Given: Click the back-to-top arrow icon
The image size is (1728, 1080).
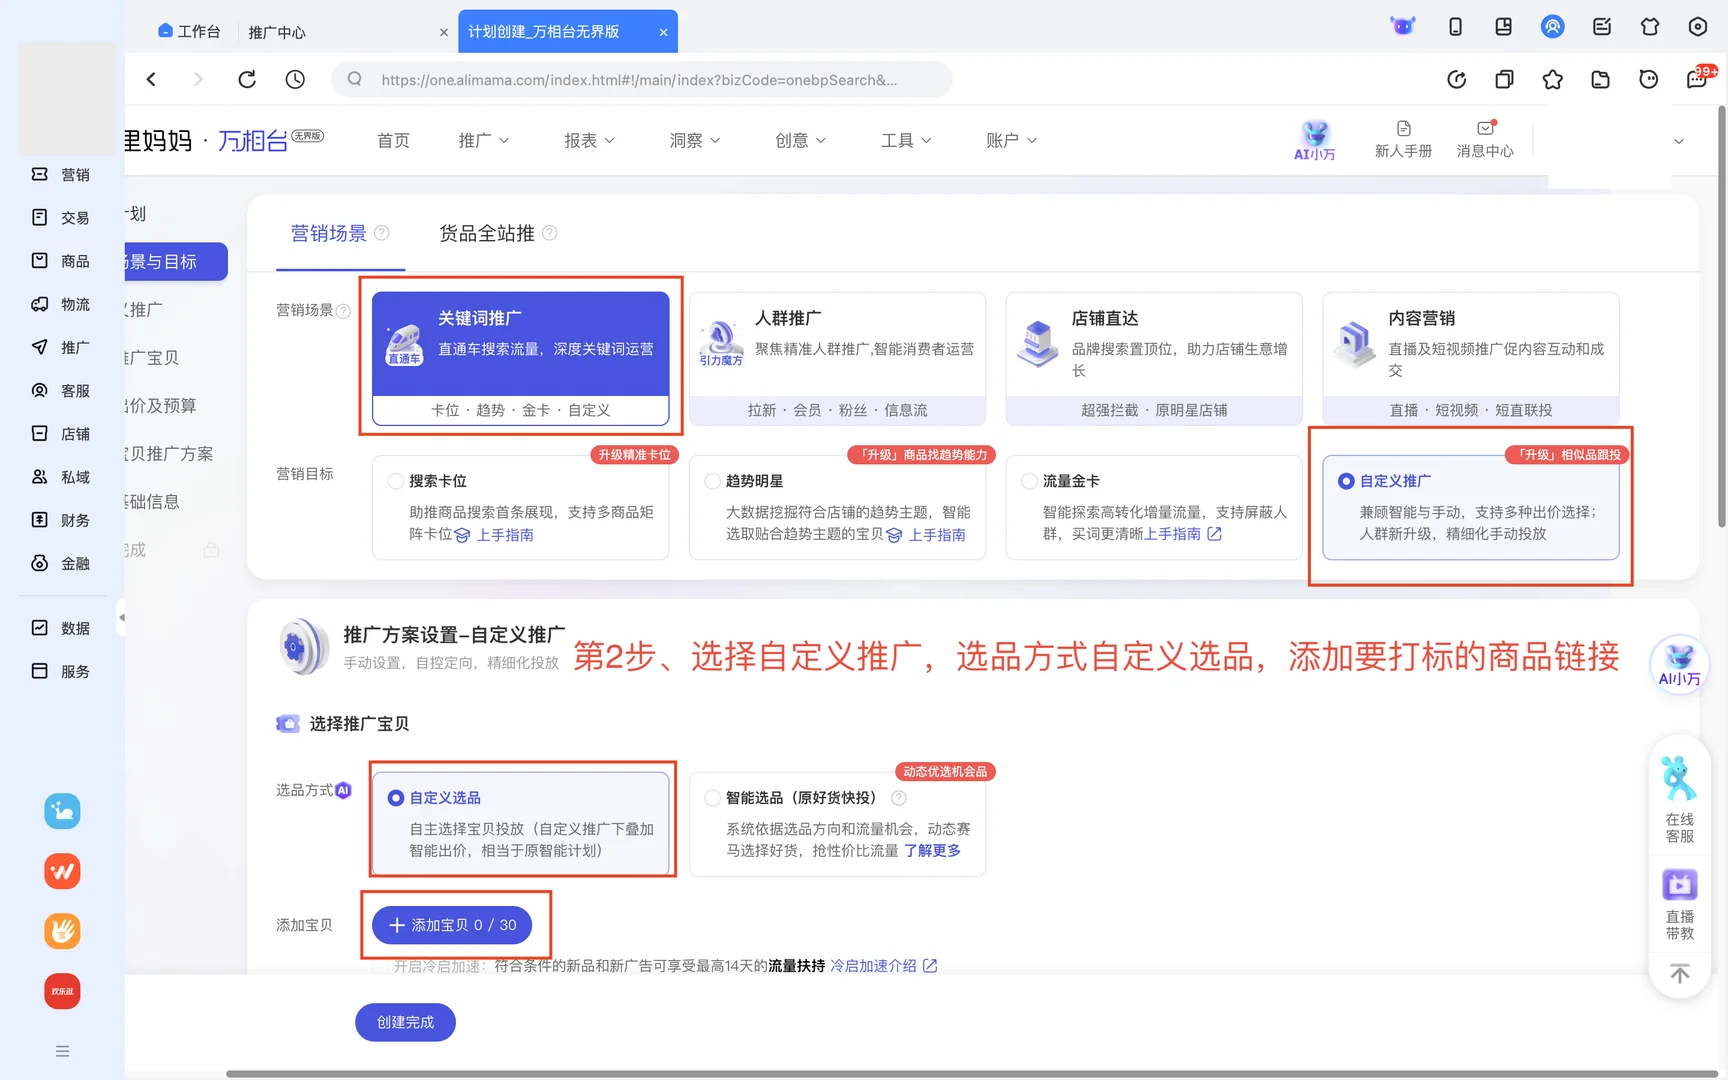Looking at the screenshot, I should tap(1679, 973).
